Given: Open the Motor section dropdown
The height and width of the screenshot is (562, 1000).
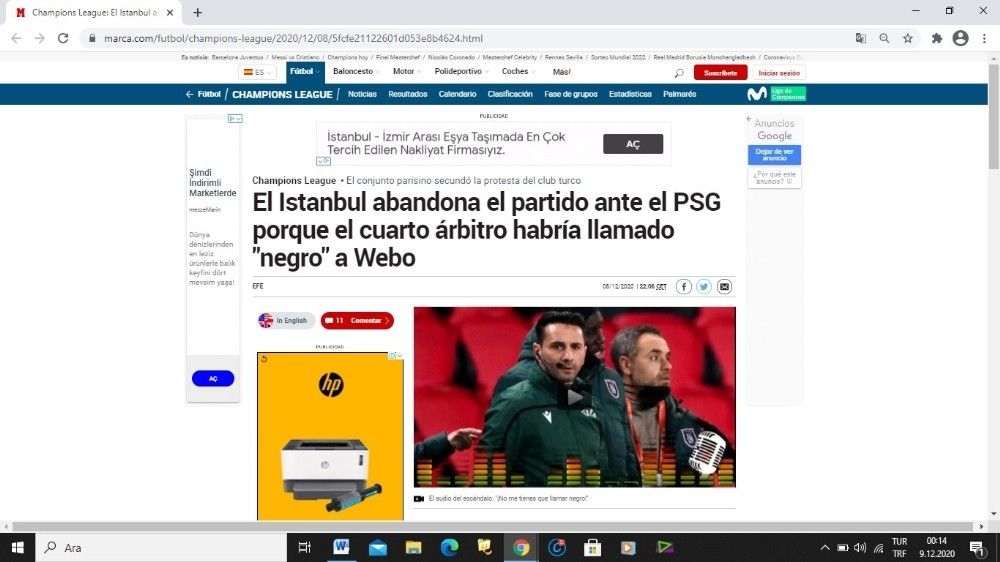Looking at the screenshot, I should coord(406,72).
